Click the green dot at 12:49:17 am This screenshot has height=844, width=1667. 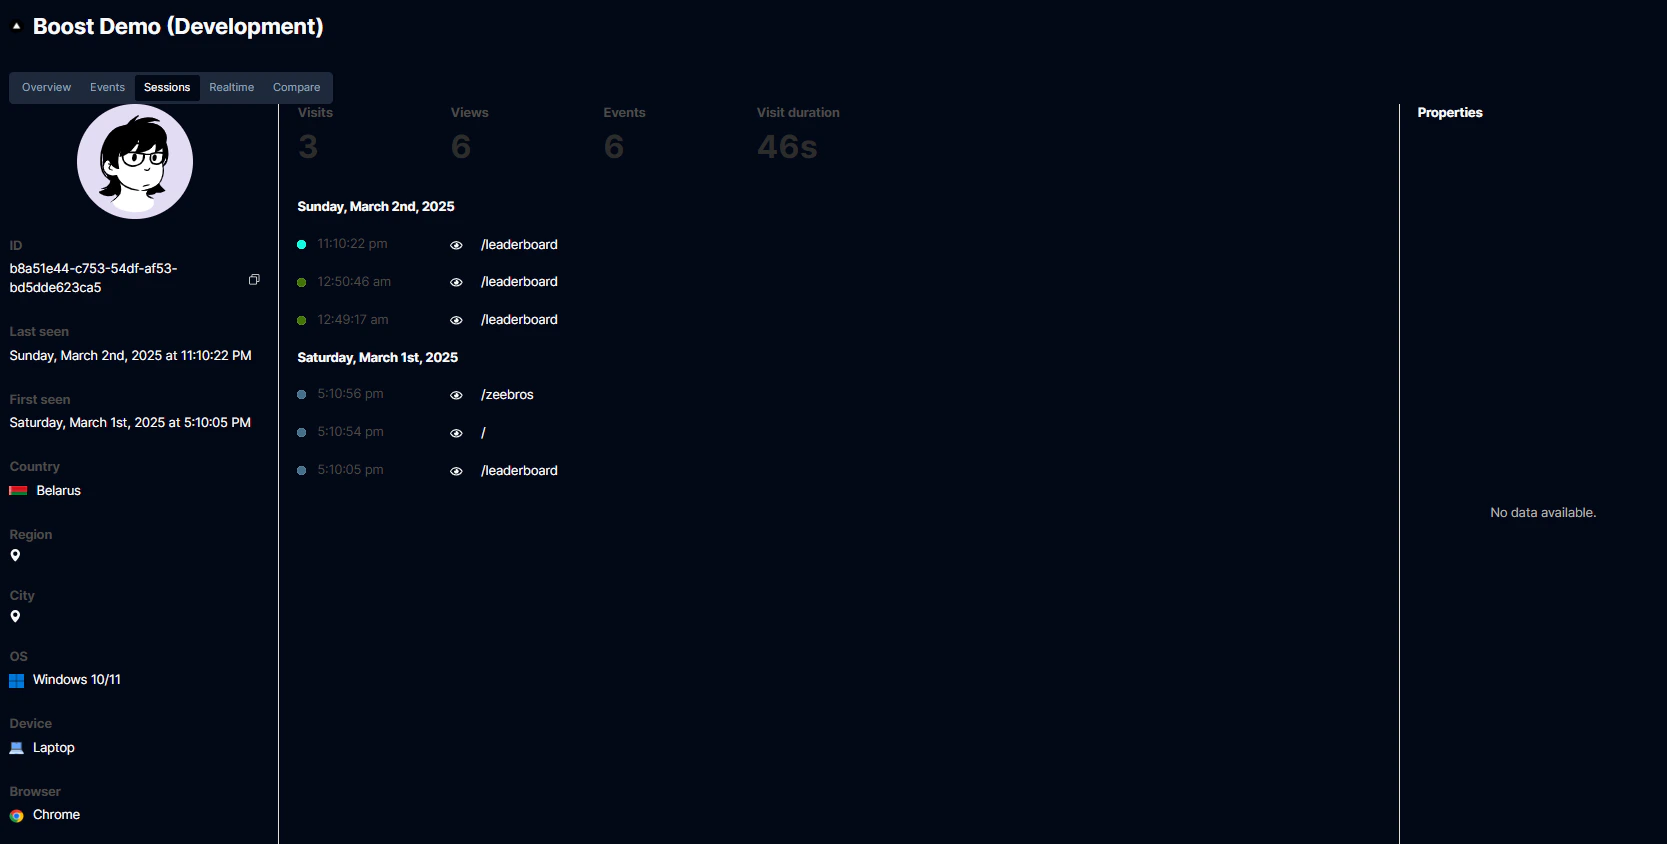click(301, 320)
